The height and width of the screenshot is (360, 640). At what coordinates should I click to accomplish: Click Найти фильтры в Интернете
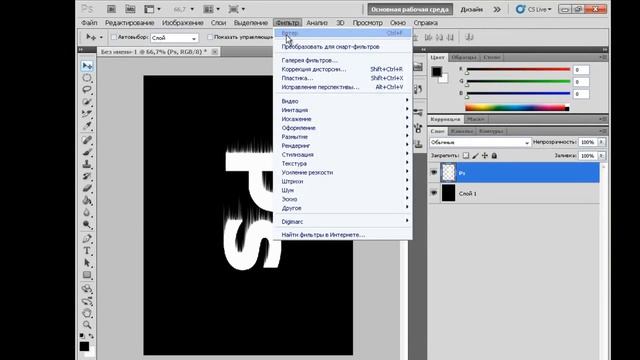(323, 235)
